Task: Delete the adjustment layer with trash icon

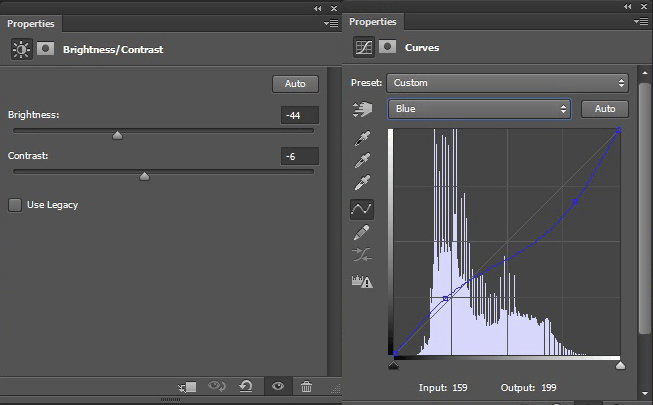Action: click(x=307, y=387)
